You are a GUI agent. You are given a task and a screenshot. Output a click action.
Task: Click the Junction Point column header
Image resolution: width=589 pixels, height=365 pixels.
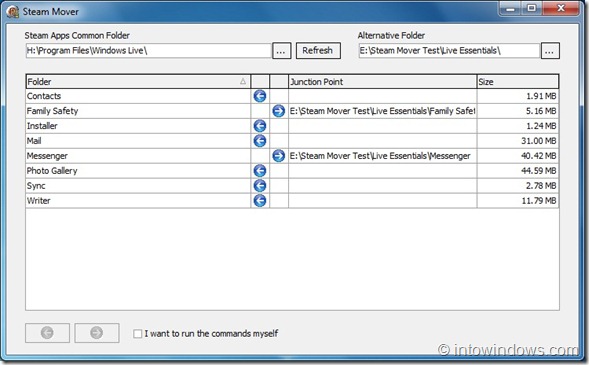382,81
